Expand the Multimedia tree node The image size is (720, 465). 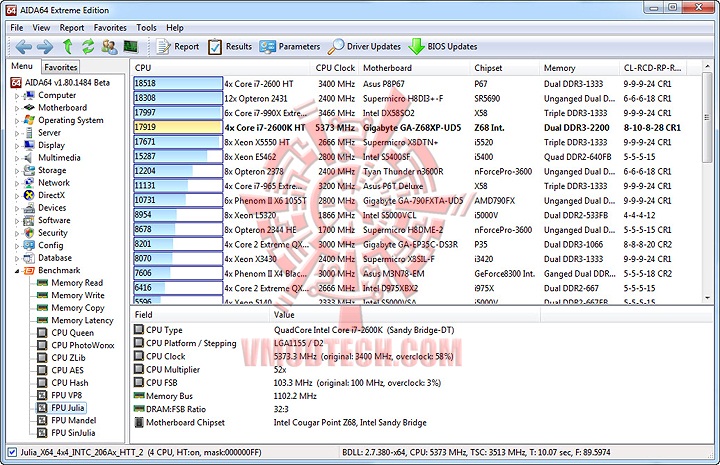[x=17, y=158]
